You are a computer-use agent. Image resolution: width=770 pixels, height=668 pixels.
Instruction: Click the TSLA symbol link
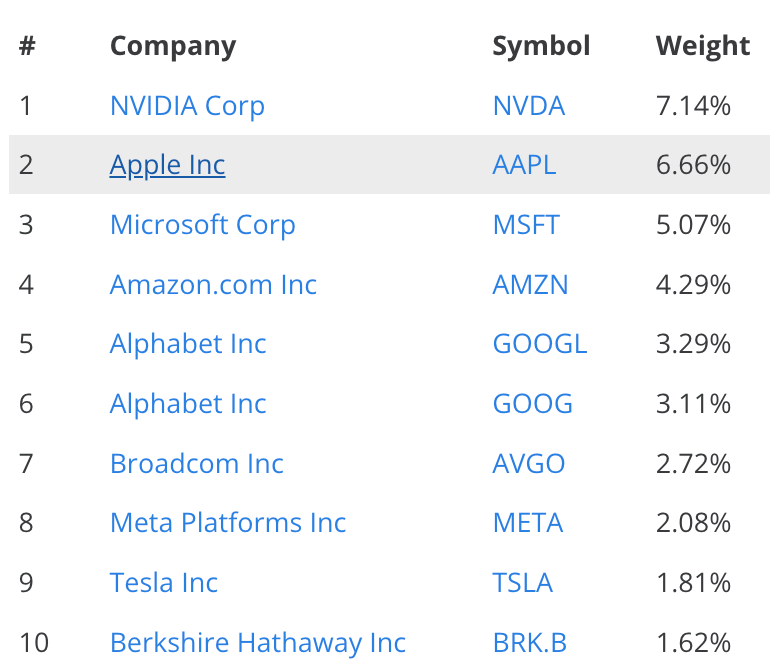tap(522, 583)
